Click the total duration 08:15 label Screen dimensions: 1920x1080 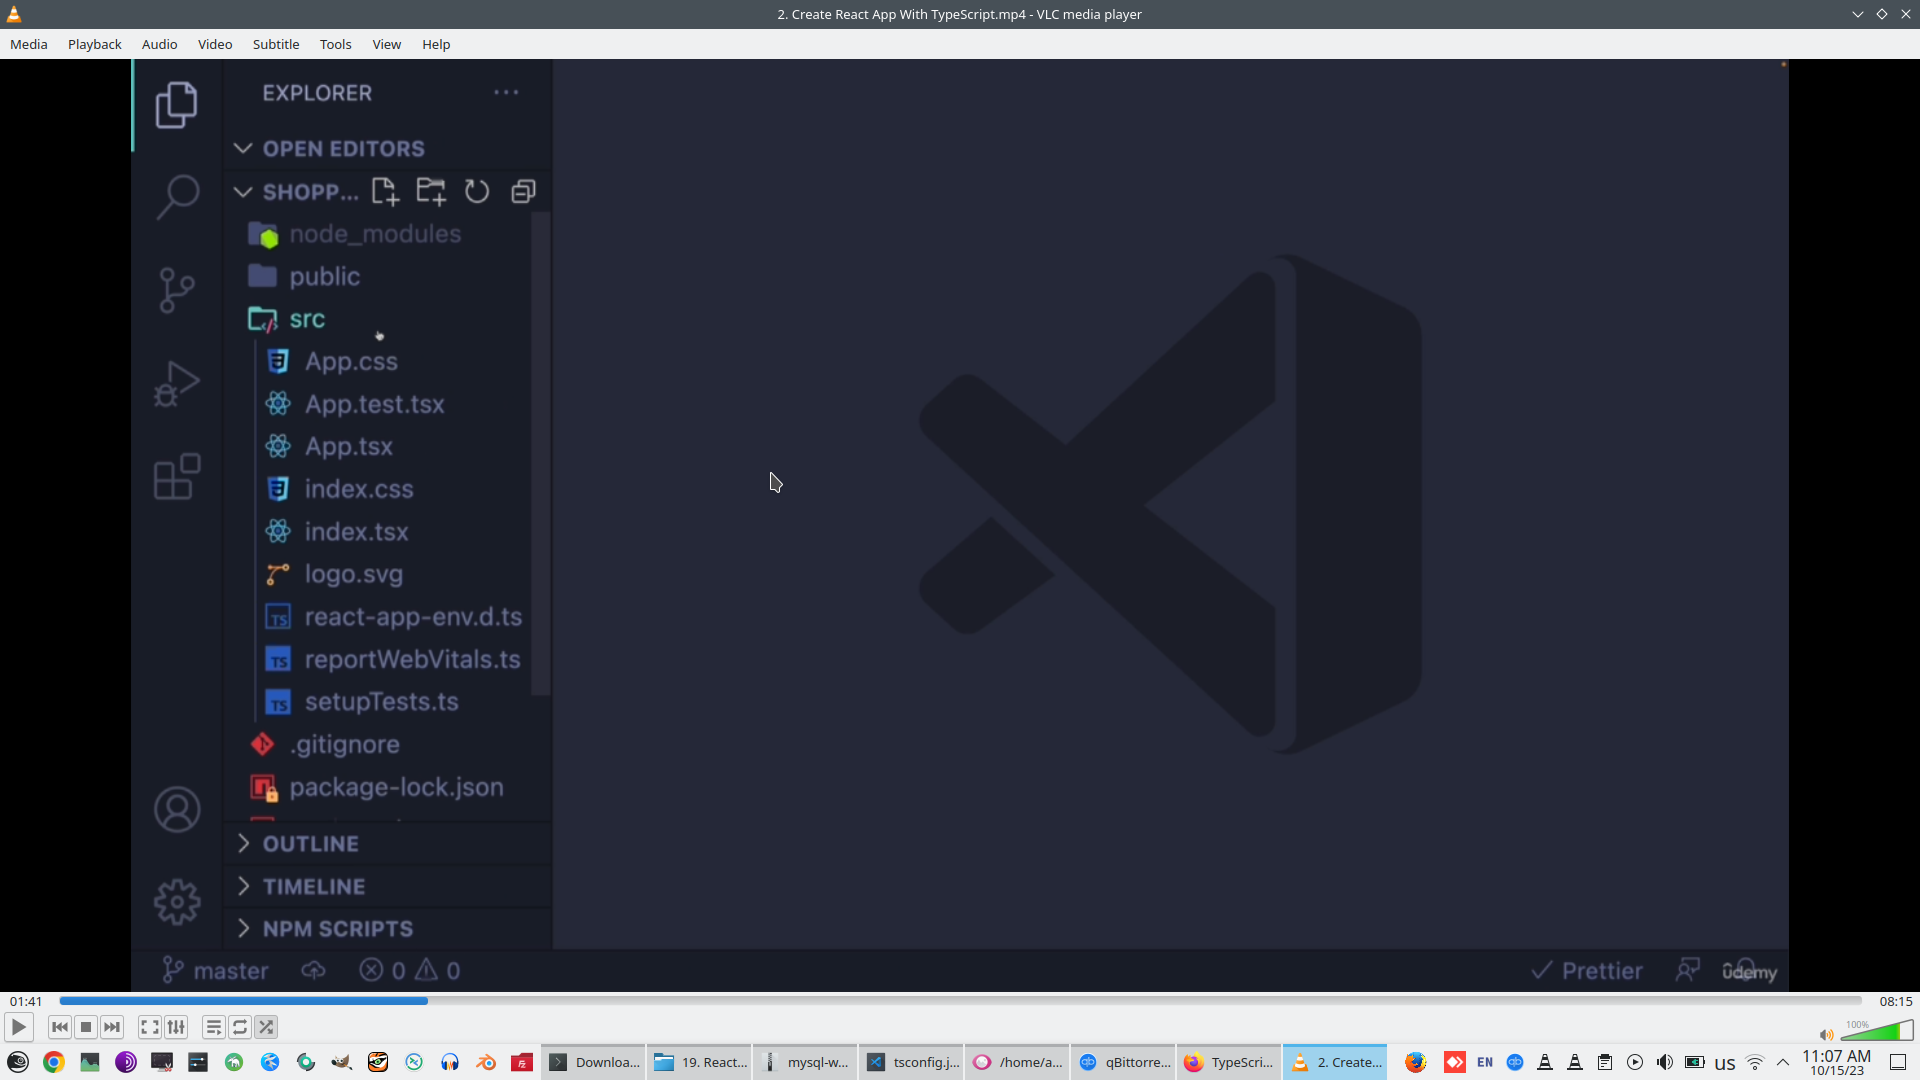(1895, 1001)
